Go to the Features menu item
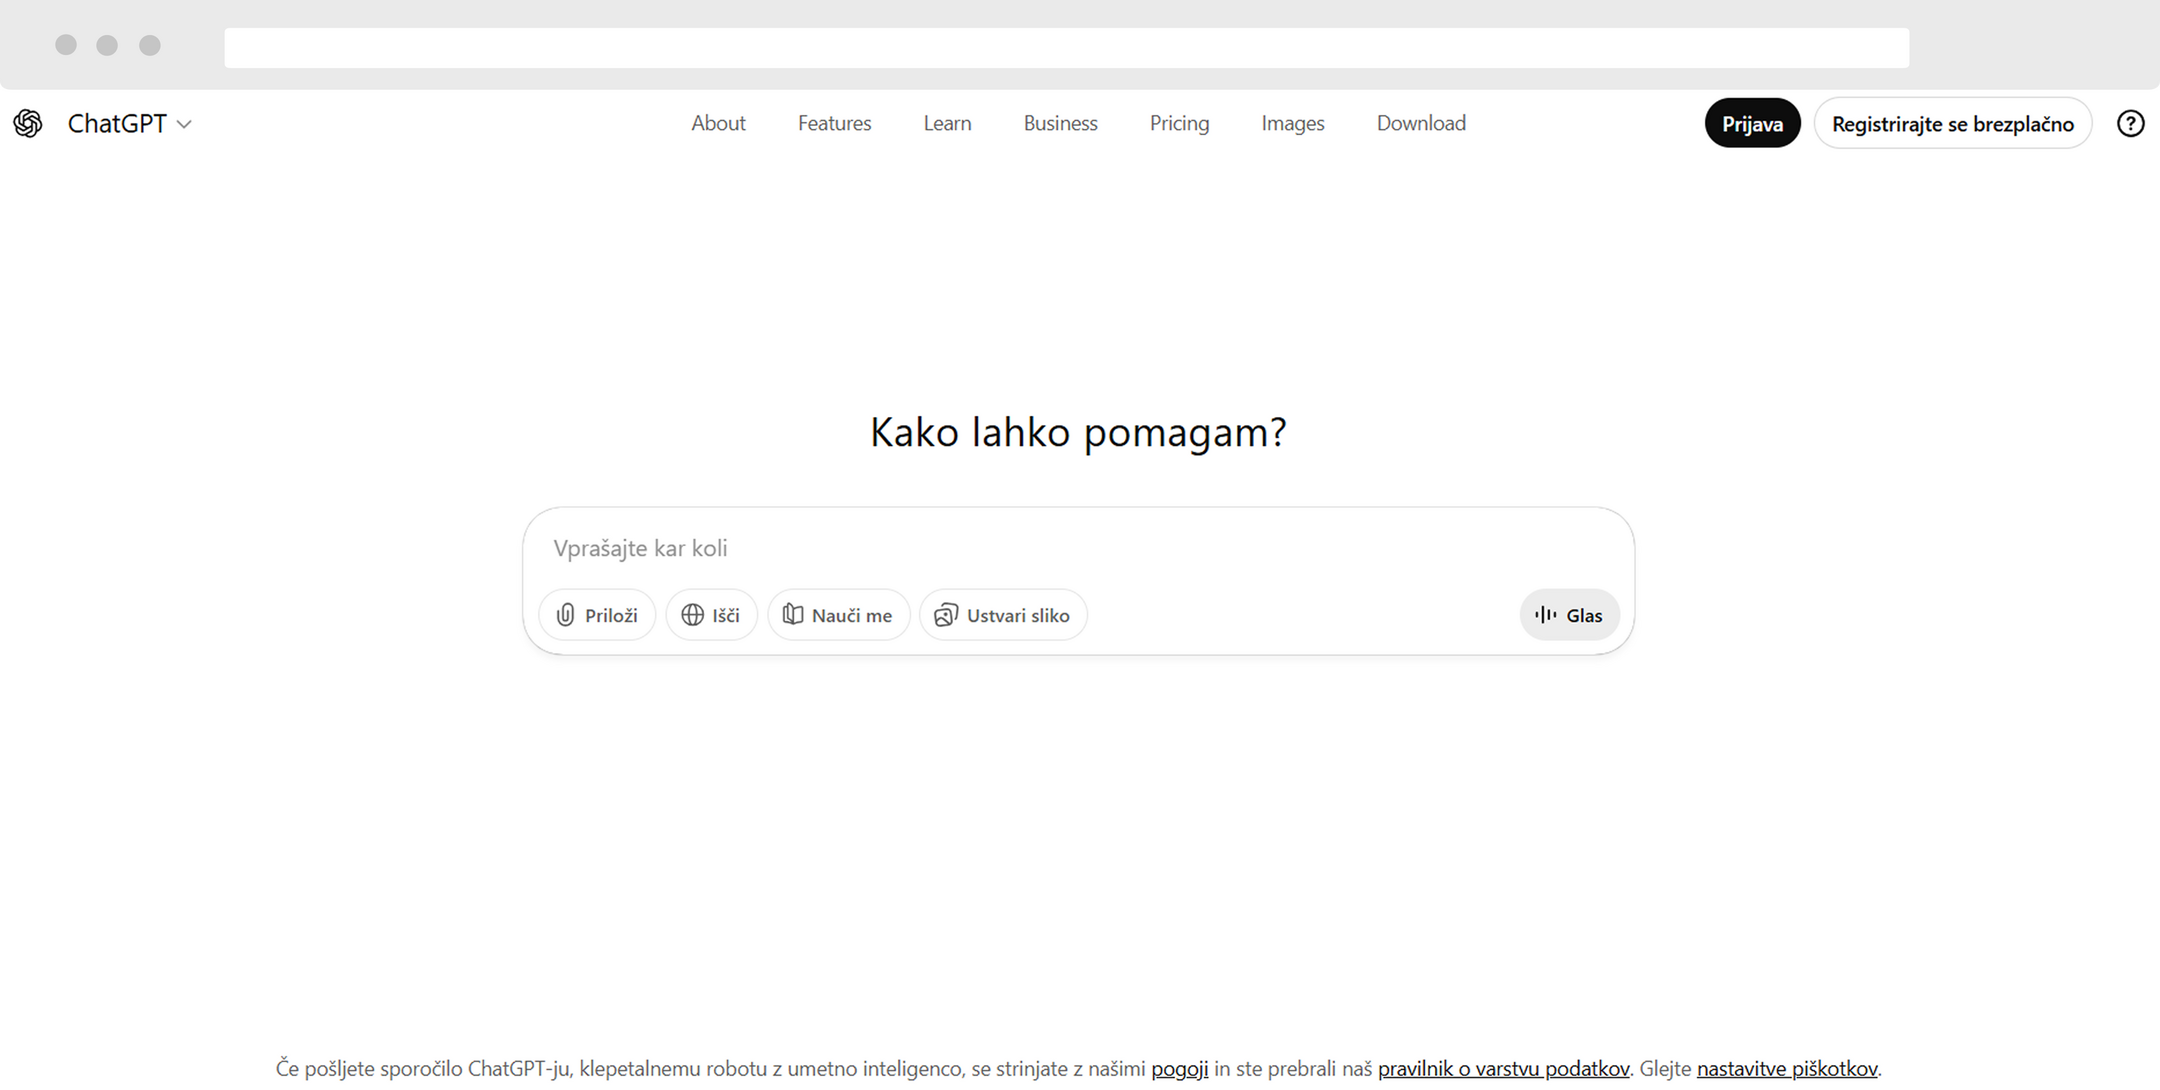The image size is (2160, 1090). 834,123
